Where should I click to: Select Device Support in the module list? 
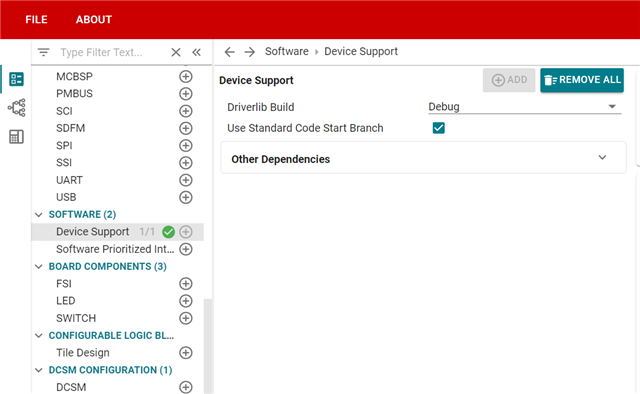click(93, 232)
